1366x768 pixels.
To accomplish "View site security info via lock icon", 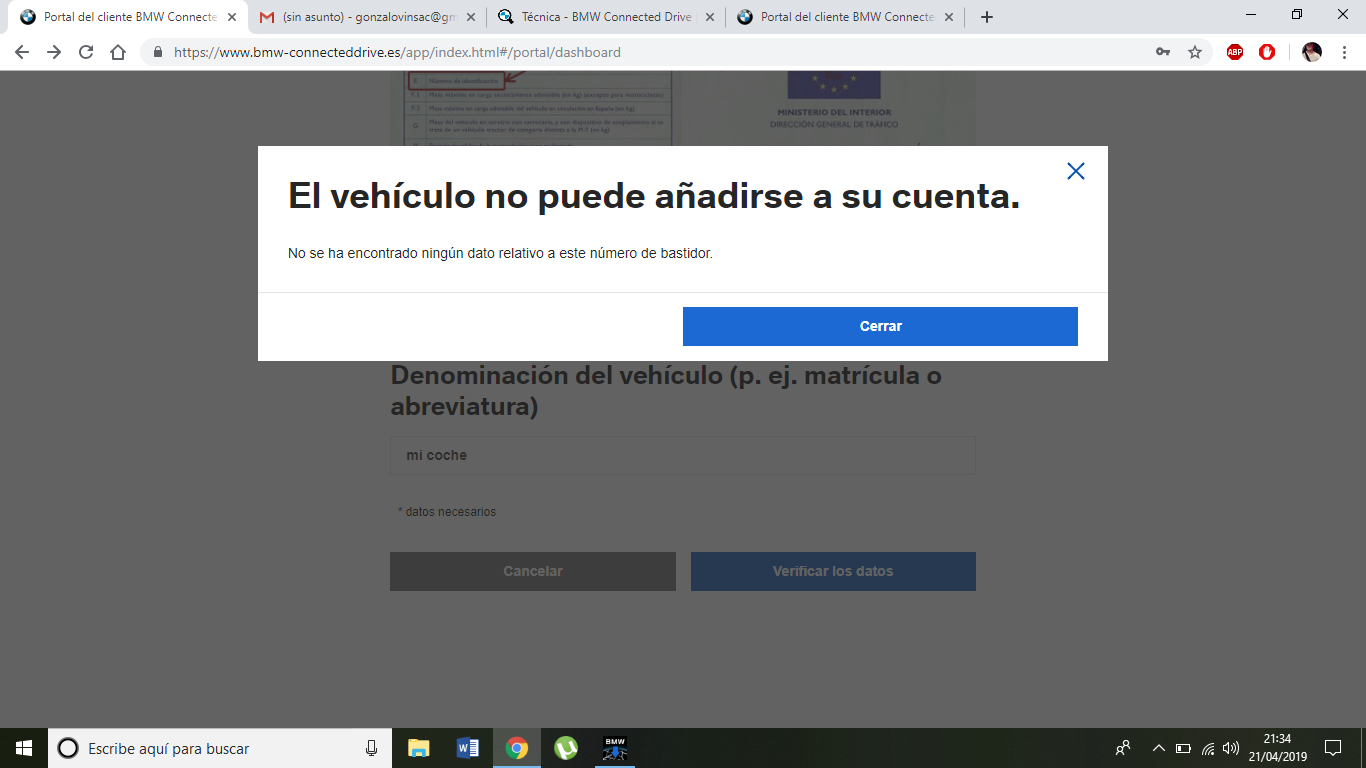I will [x=157, y=52].
